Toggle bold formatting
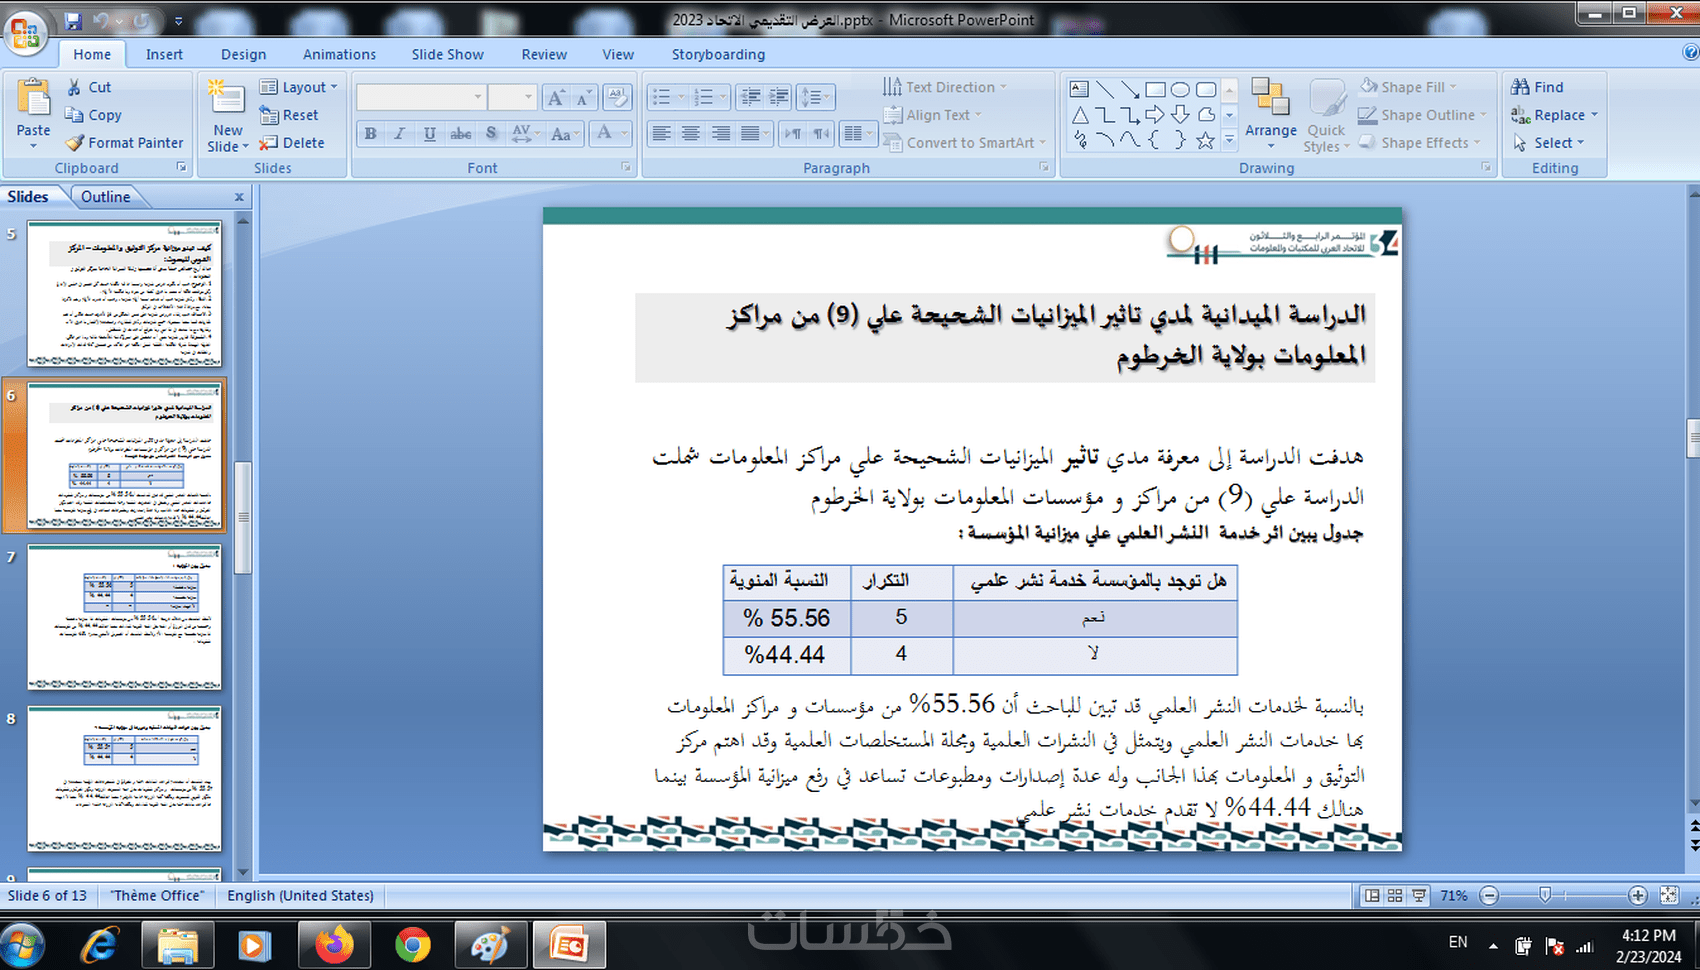Viewport: 1700px width, 970px height. click(371, 133)
